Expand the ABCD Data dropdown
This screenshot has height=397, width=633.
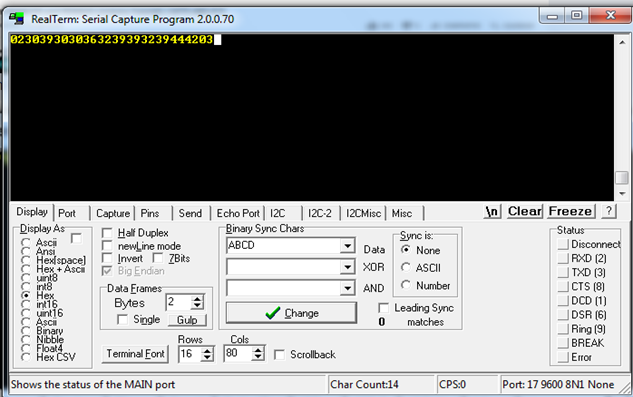[347, 246]
